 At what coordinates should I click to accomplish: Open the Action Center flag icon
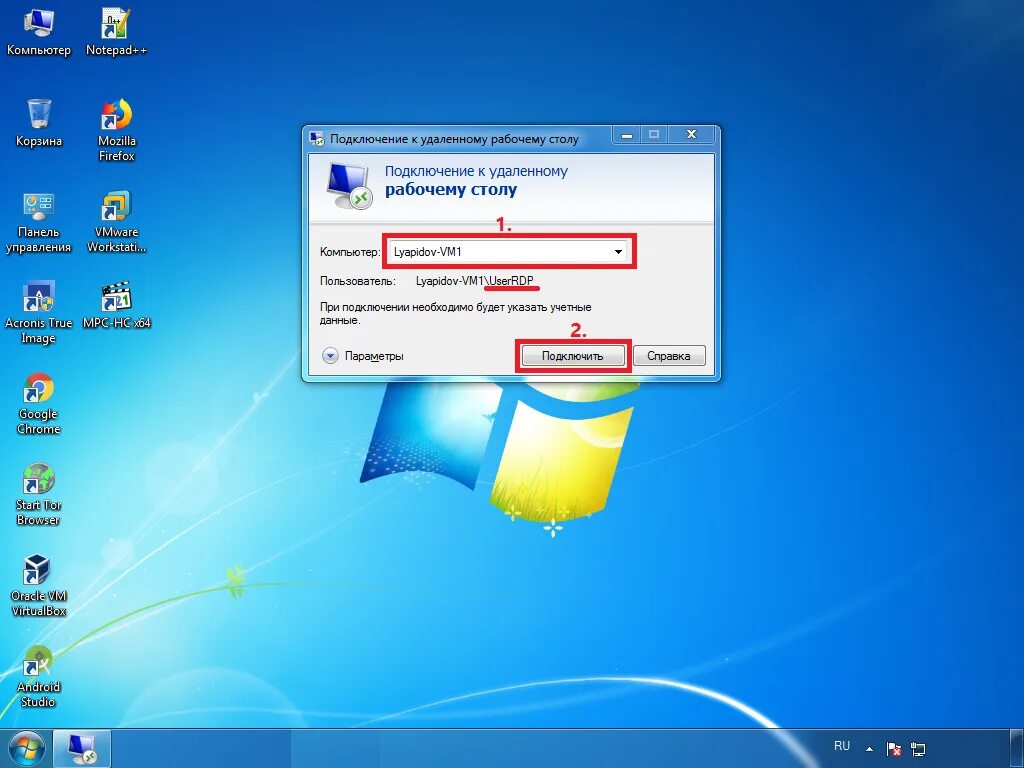[893, 749]
